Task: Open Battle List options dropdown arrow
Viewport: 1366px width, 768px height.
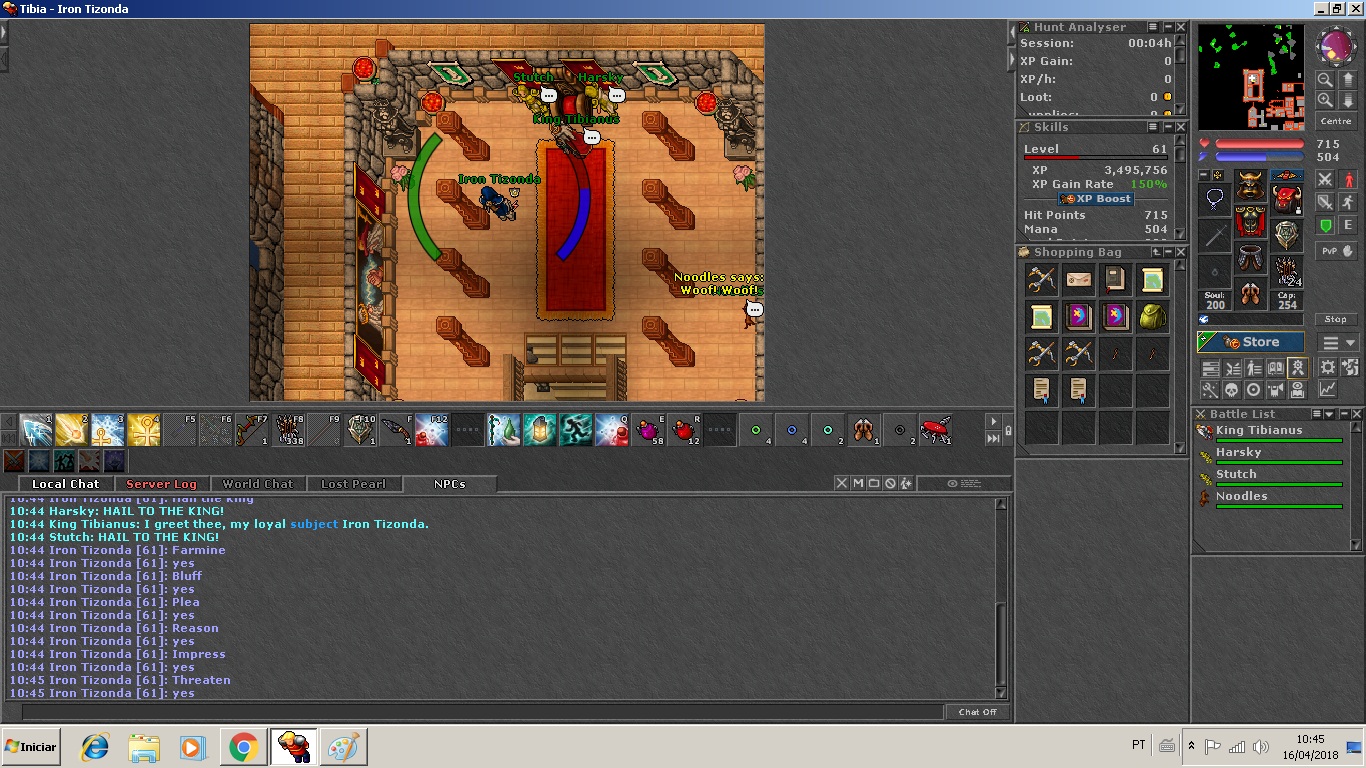Action: pos(1329,414)
